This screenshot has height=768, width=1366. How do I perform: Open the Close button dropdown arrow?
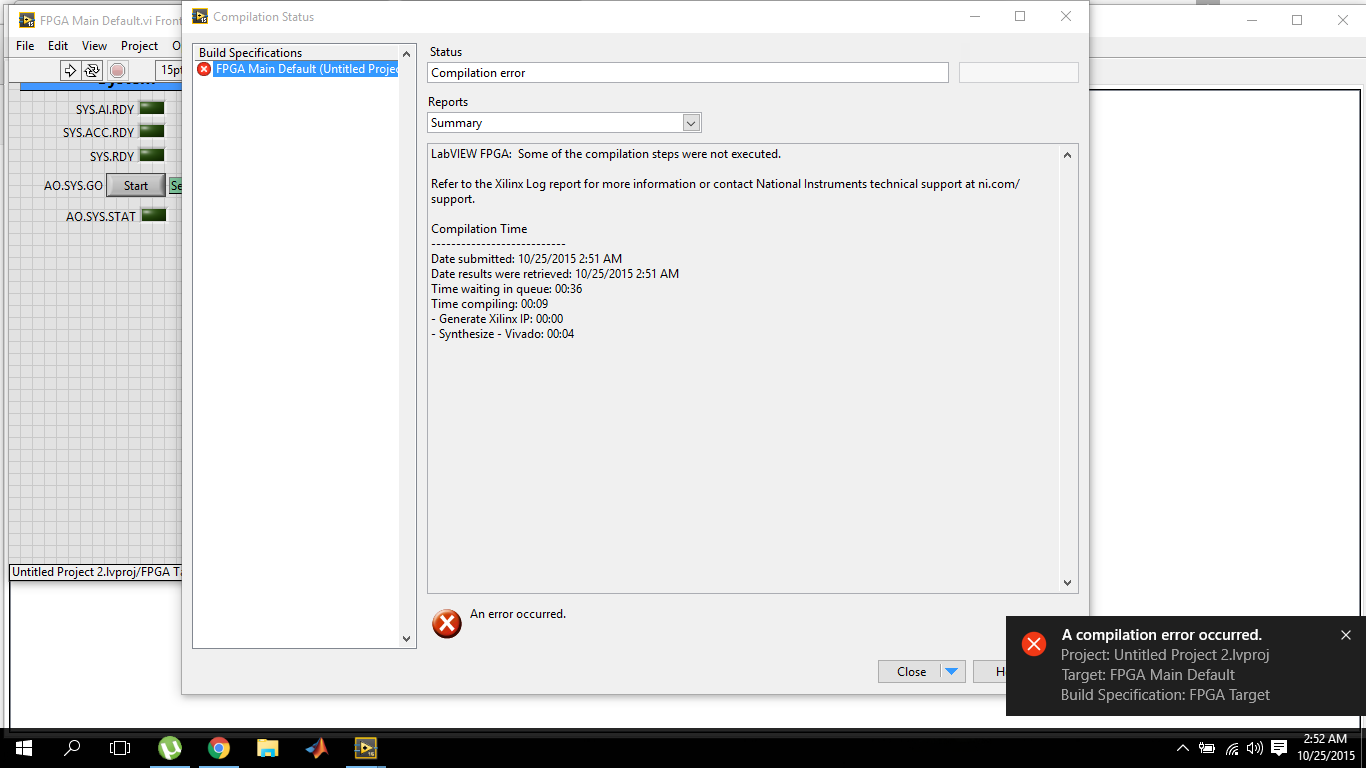(952, 672)
